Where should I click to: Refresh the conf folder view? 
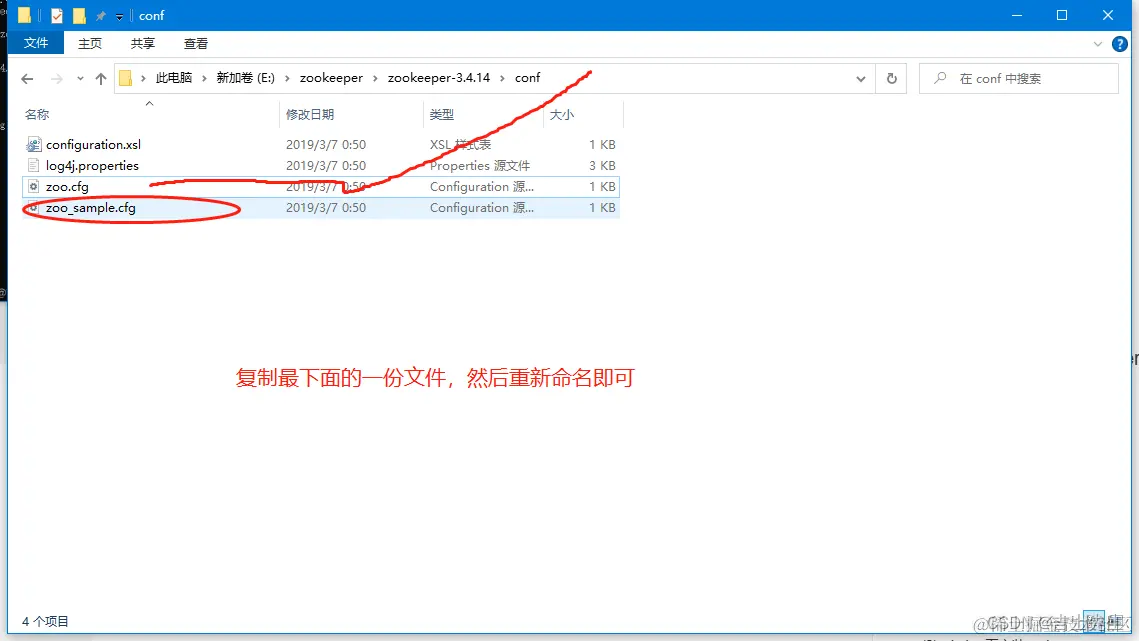(x=891, y=78)
